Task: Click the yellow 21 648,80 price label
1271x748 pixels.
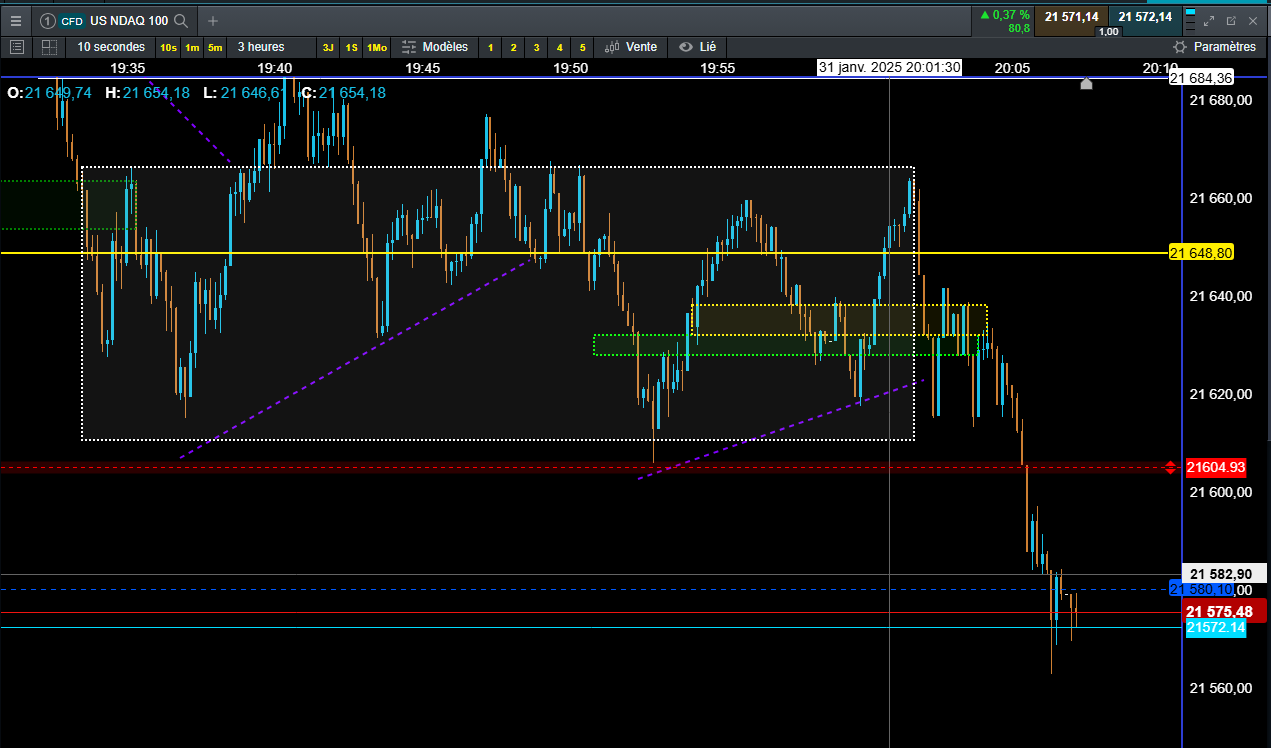Action: pos(1201,253)
